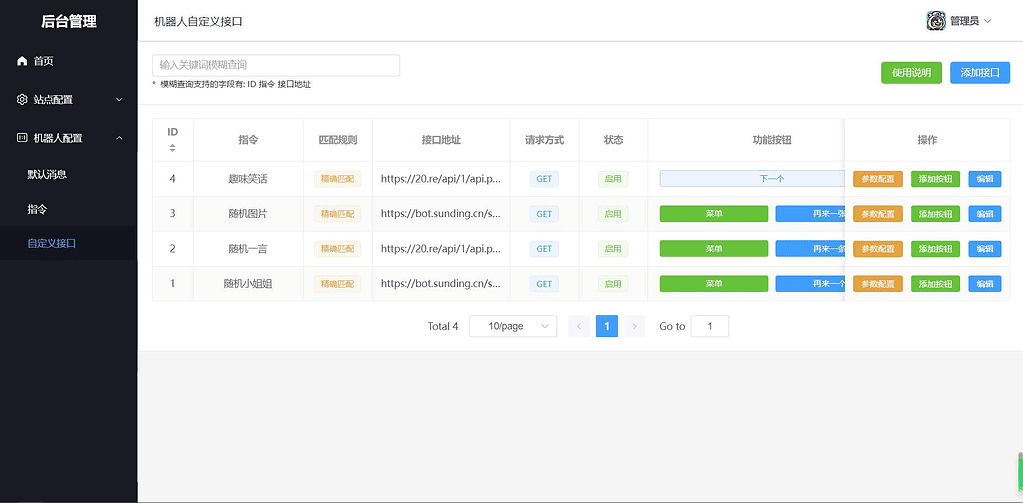
Task: Click 添加按钮 for the 随机图片 row
Action: click(935, 214)
